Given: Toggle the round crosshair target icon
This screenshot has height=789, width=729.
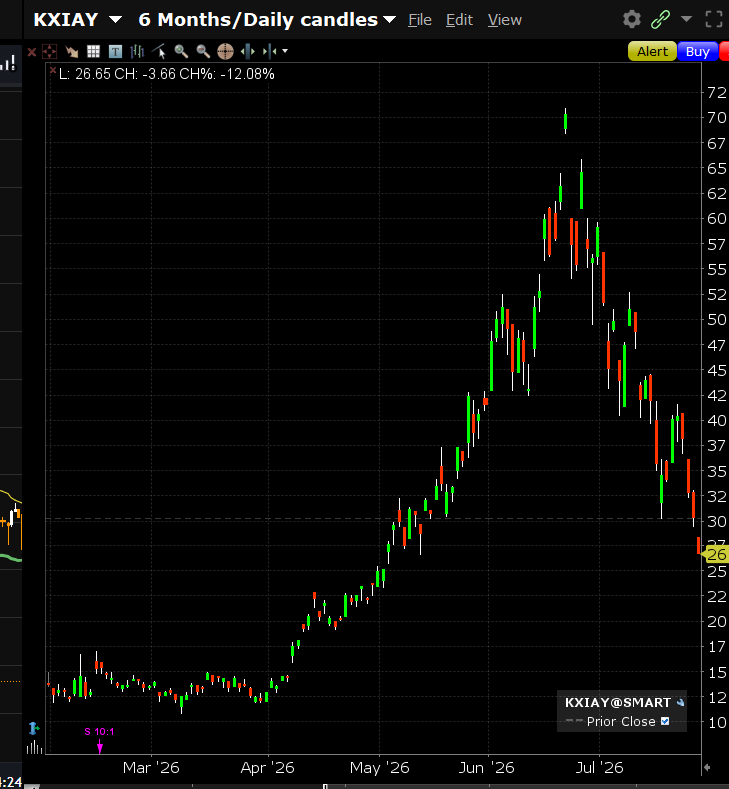Looking at the screenshot, I should pyautogui.click(x=225, y=51).
